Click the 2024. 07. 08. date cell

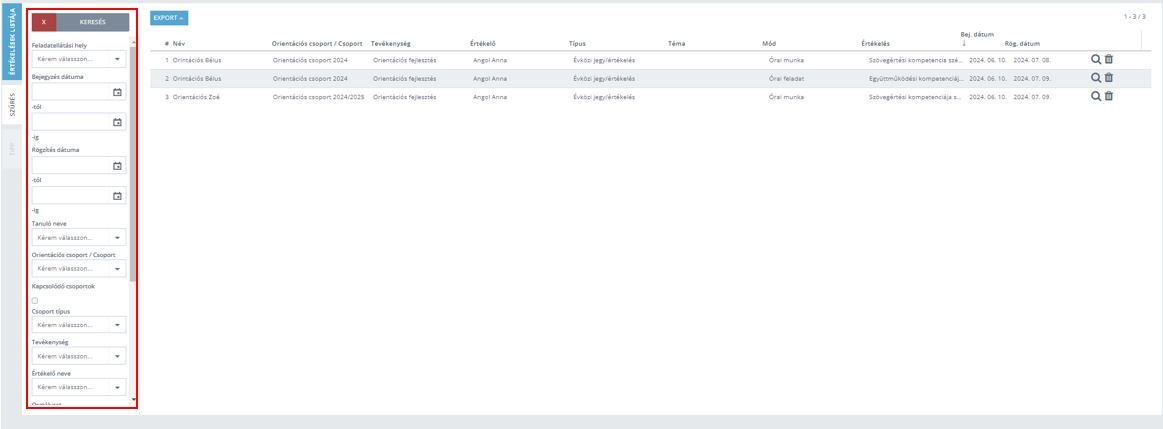(x=1032, y=59)
